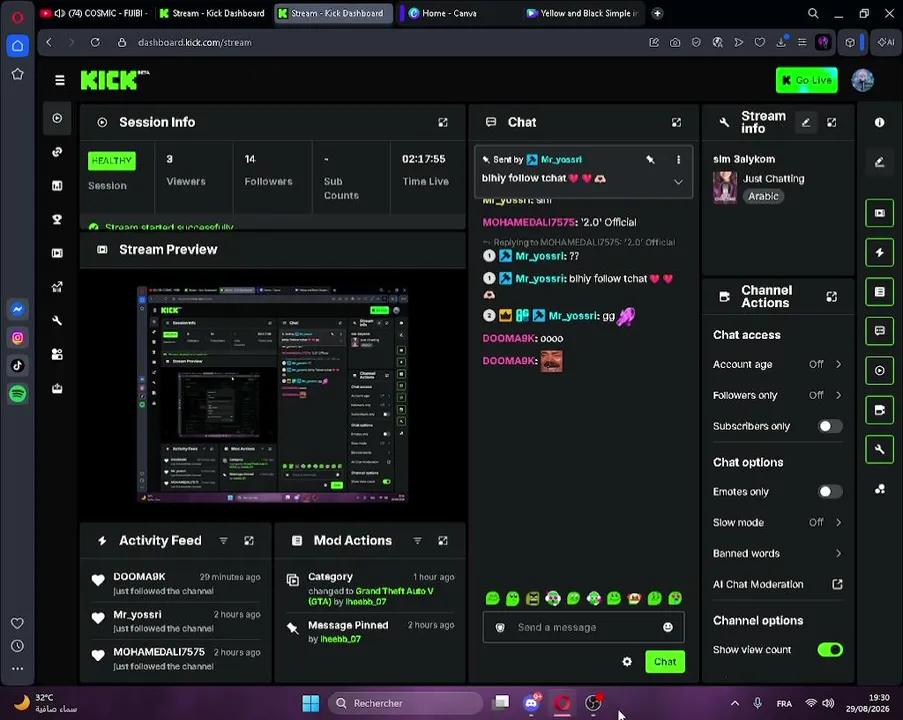Expand the Activity Feed panel
903x720 pixels.
tap(249, 540)
